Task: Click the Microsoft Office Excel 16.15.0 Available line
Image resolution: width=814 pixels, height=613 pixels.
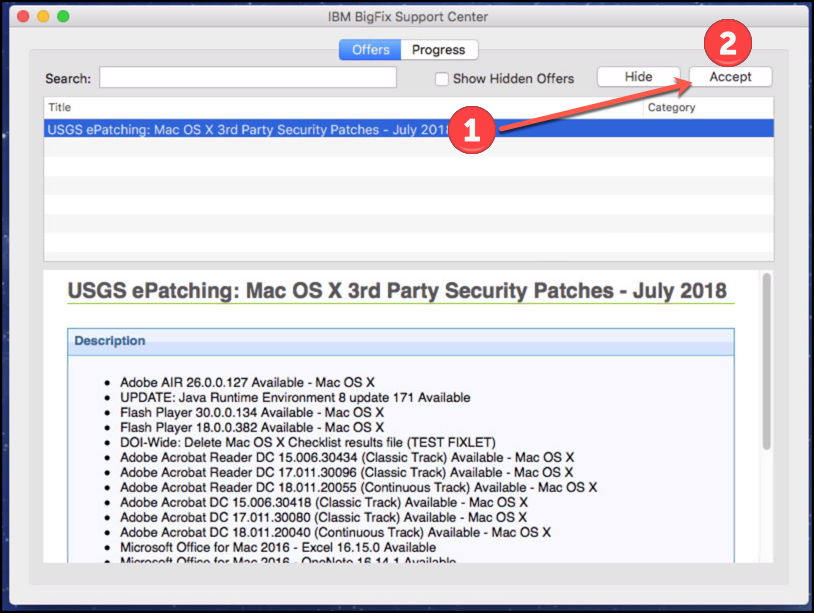Action: 278,548
